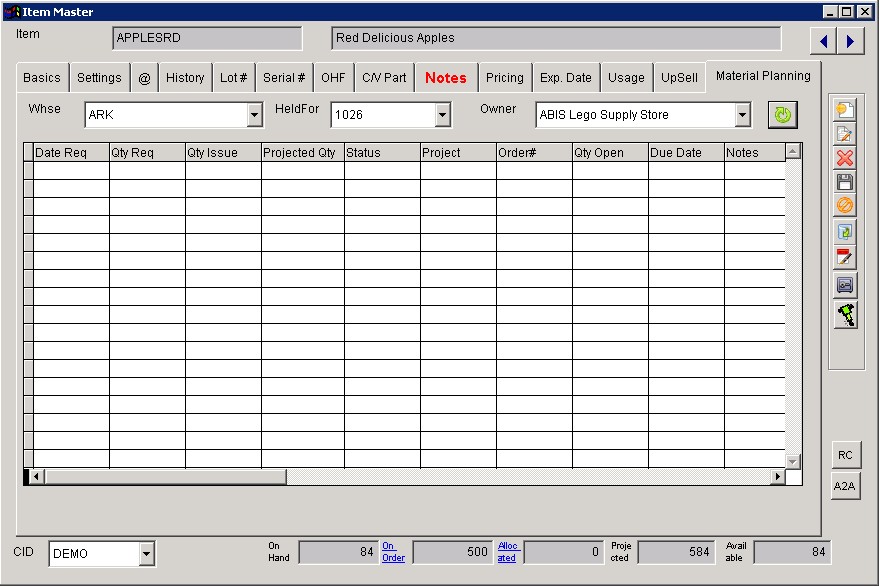Viewport: 879px width, 586px height.
Task: Click the red X delete icon
Action: (x=845, y=158)
